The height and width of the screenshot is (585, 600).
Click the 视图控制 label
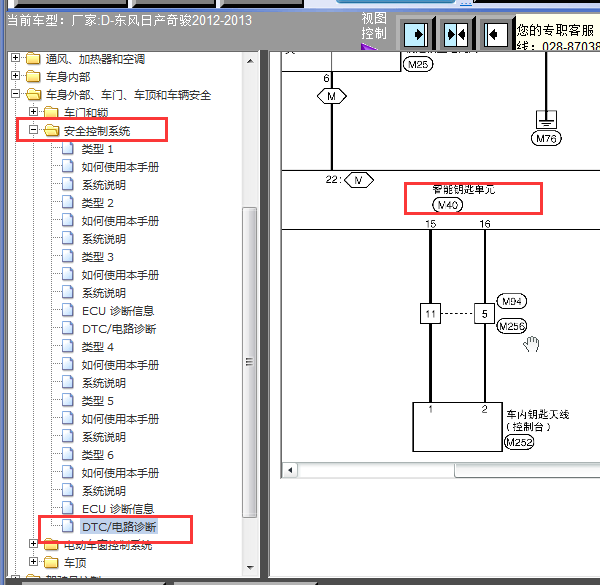click(x=374, y=26)
